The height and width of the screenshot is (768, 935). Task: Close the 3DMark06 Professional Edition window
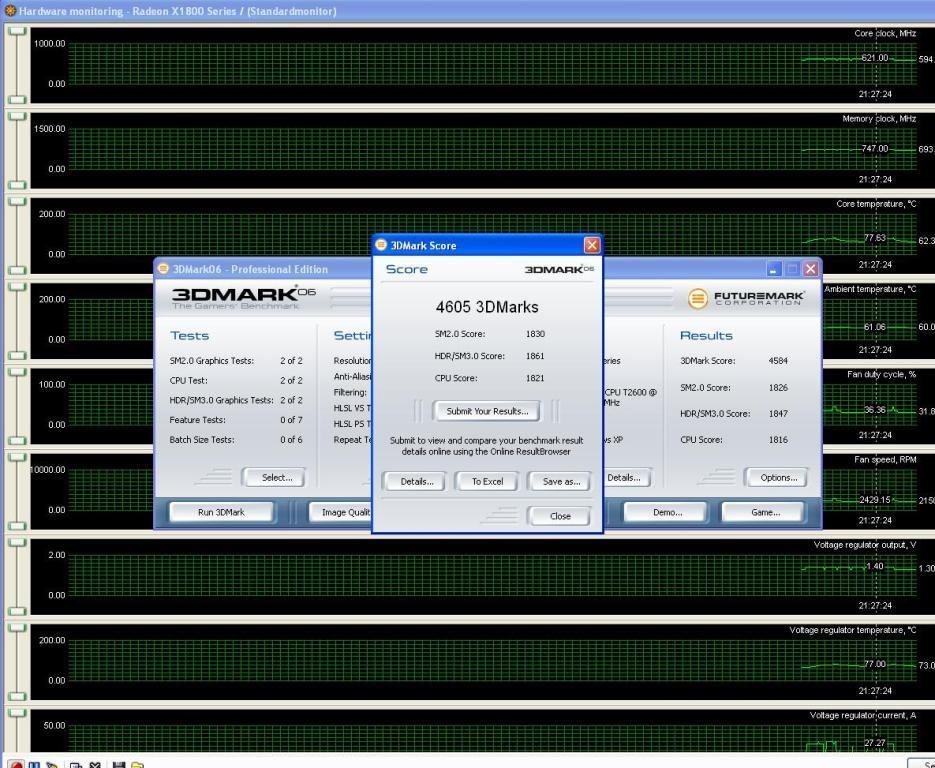click(x=810, y=269)
